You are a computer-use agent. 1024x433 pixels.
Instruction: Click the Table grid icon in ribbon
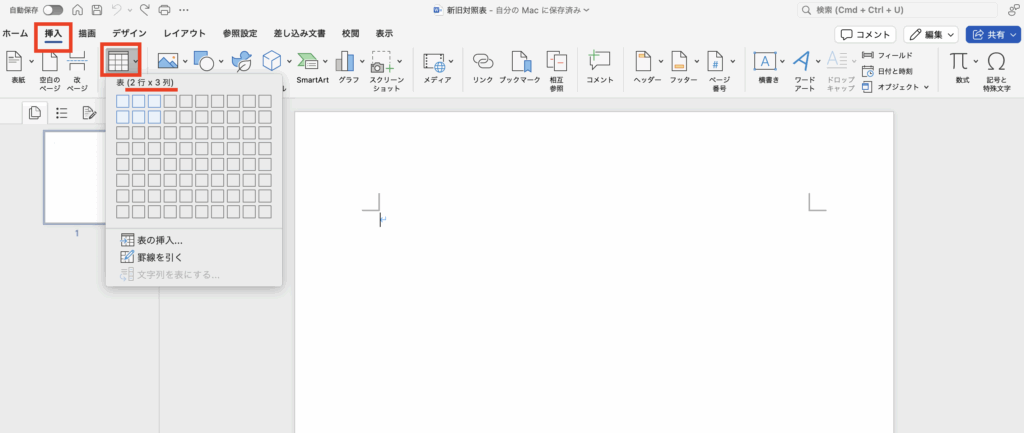(x=117, y=61)
